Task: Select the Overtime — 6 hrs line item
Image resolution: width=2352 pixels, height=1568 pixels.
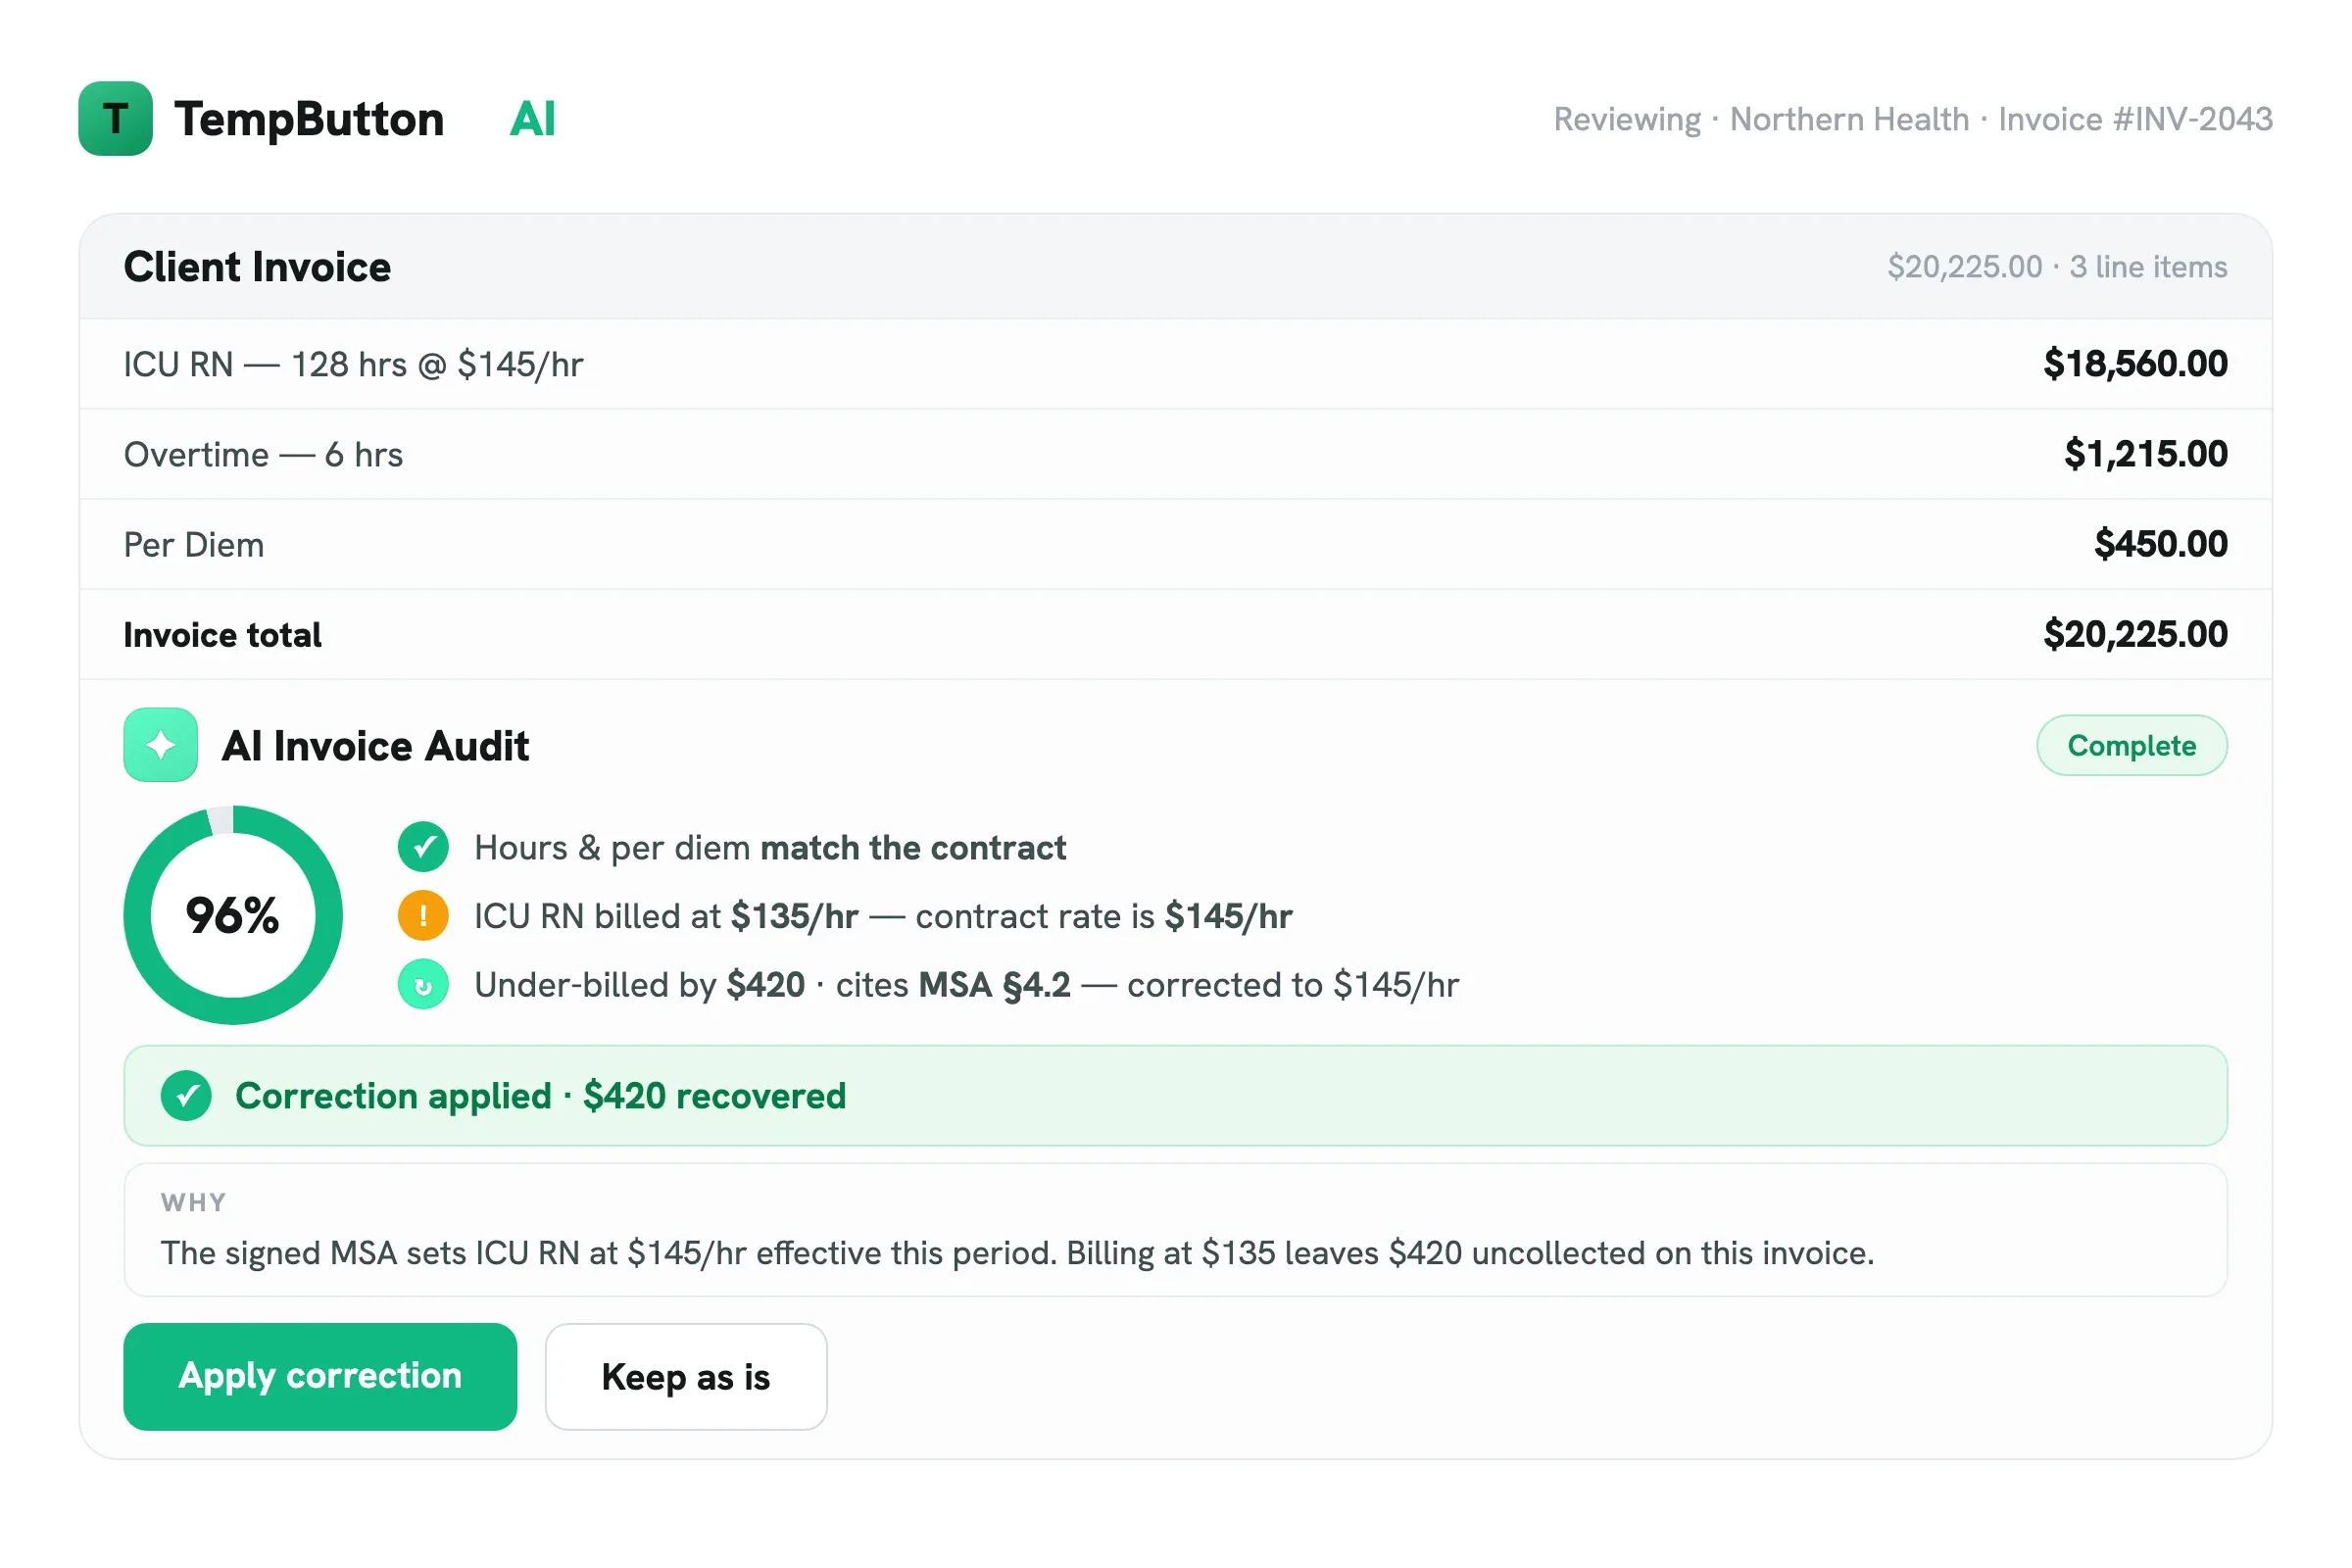Action: 1176,454
